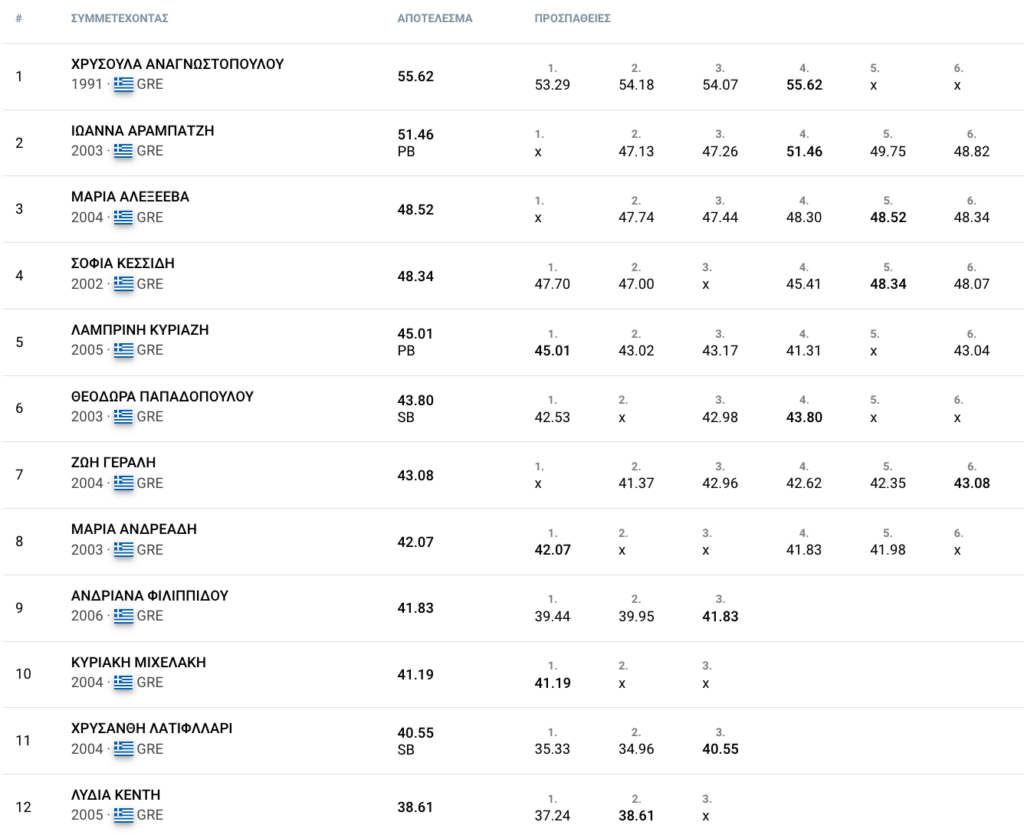Image resolution: width=1024 pixels, height=835 pixels.
Task: Click the SB label under 43.80
Action: pos(405,417)
